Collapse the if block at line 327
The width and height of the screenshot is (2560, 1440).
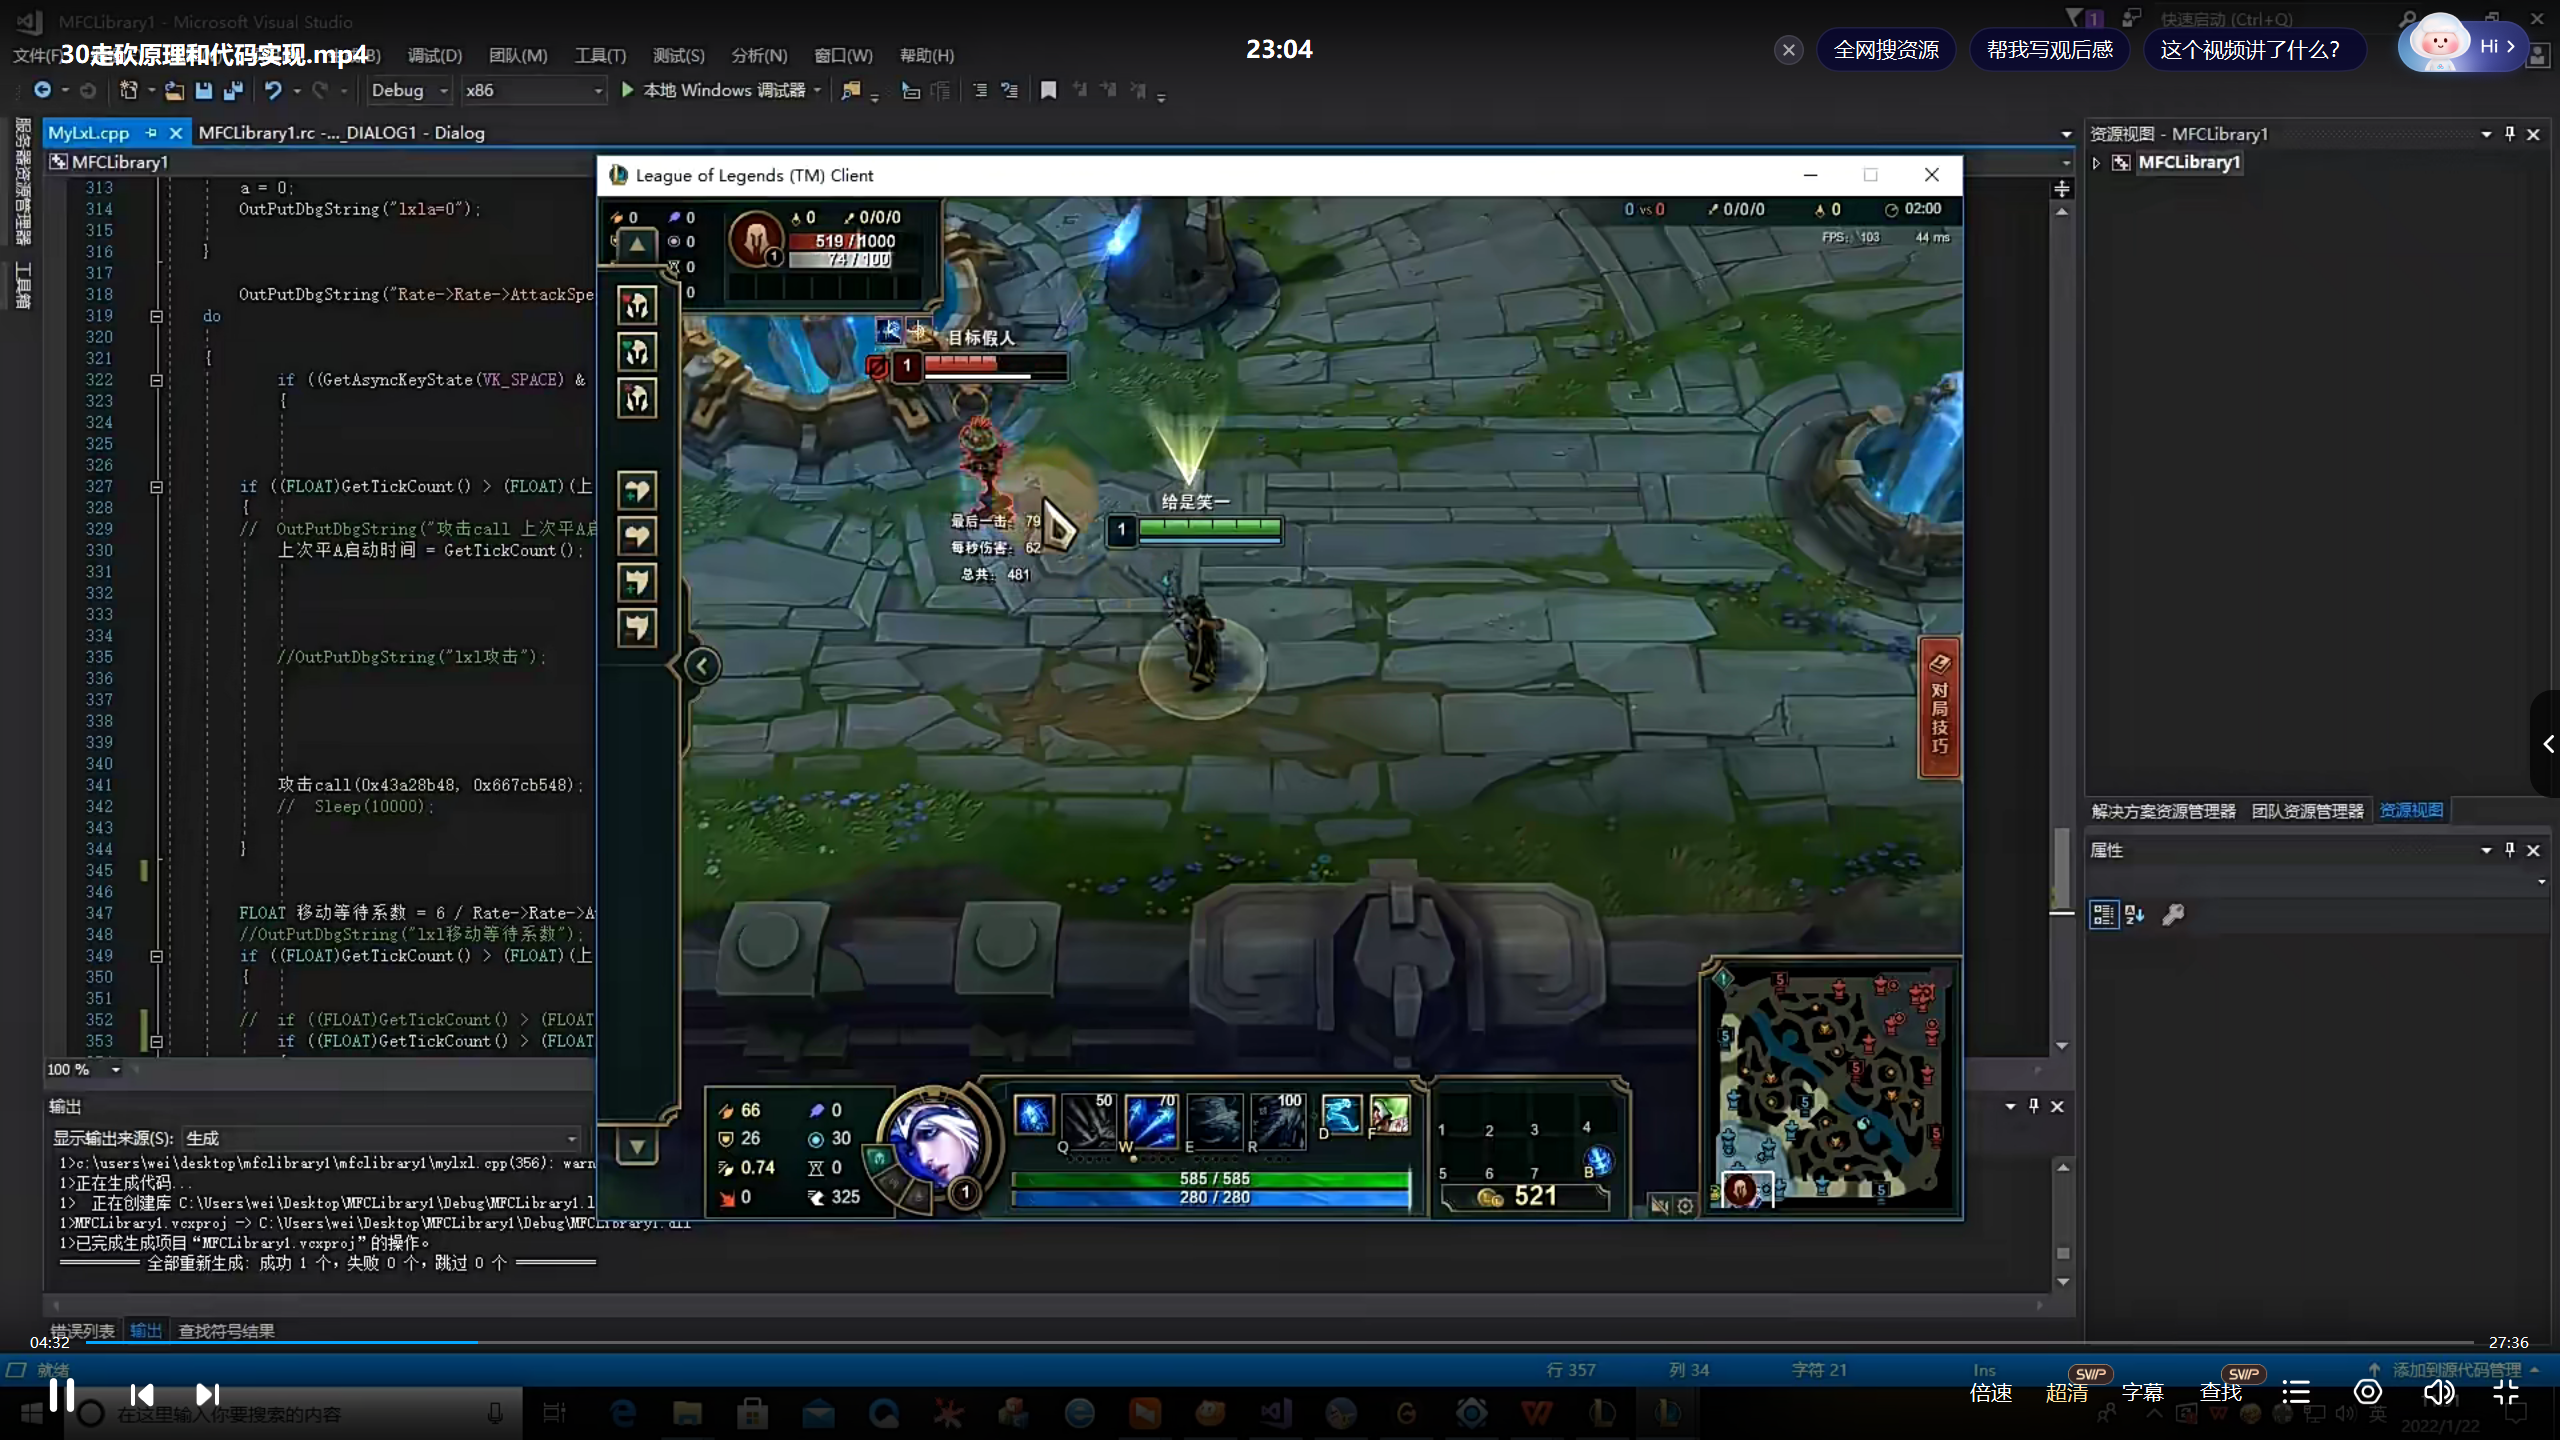click(x=157, y=487)
